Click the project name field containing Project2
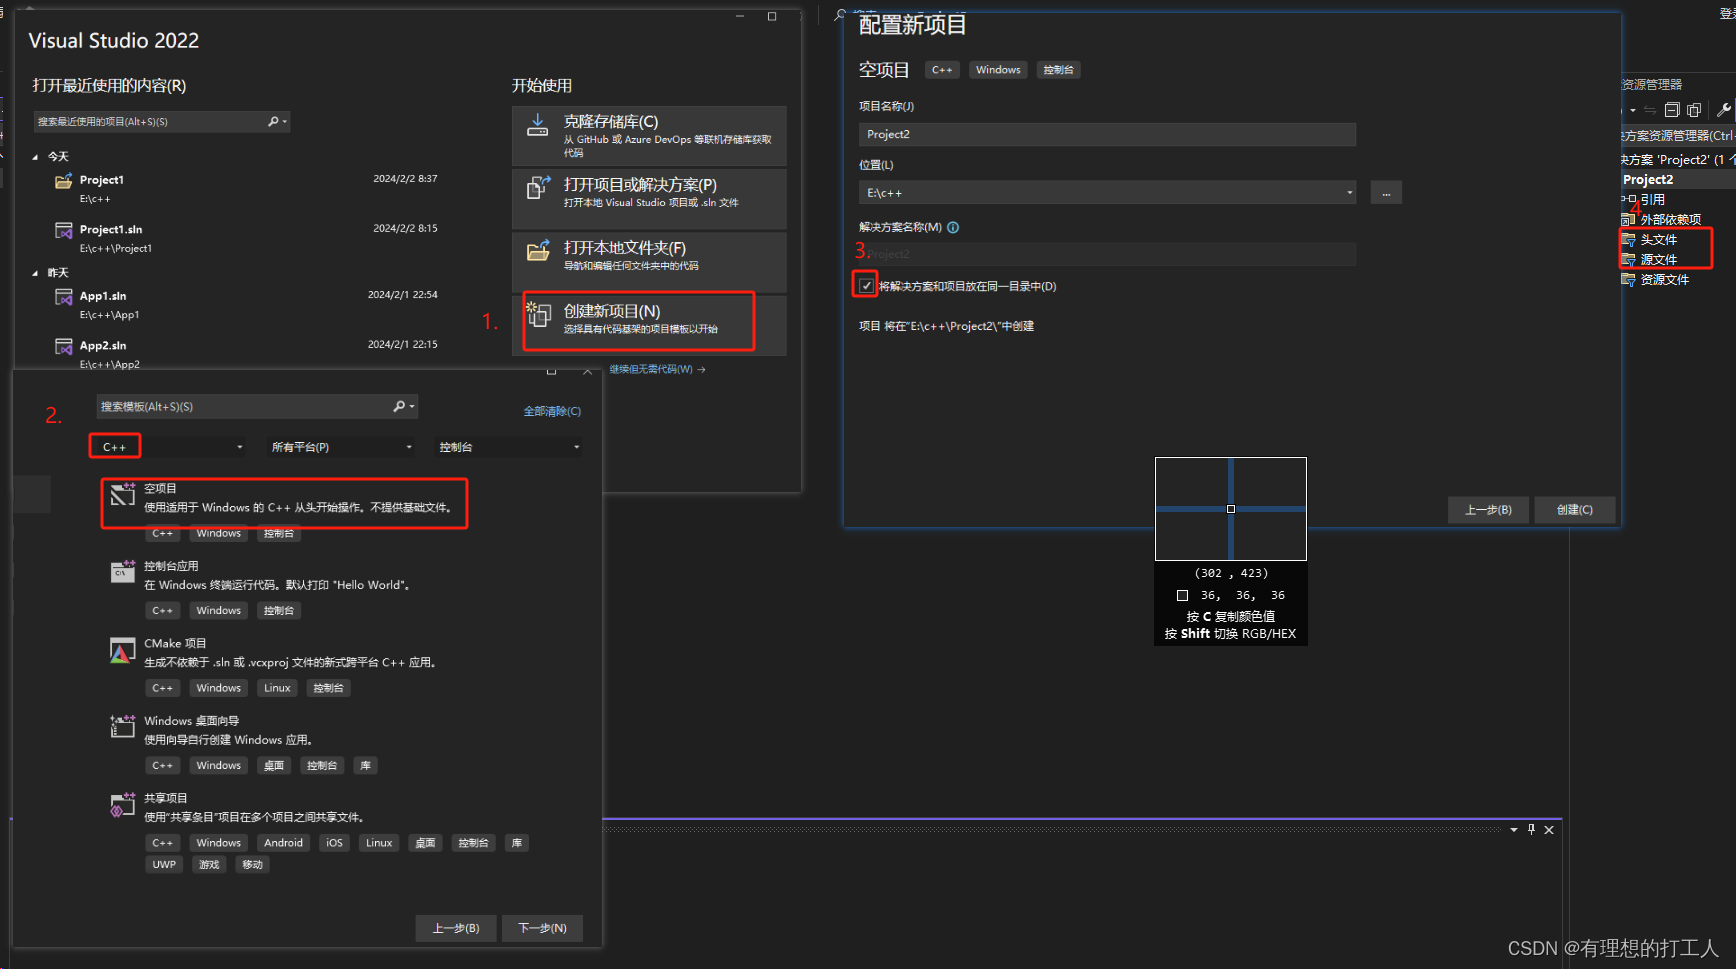This screenshot has width=1736, height=969. (1107, 134)
